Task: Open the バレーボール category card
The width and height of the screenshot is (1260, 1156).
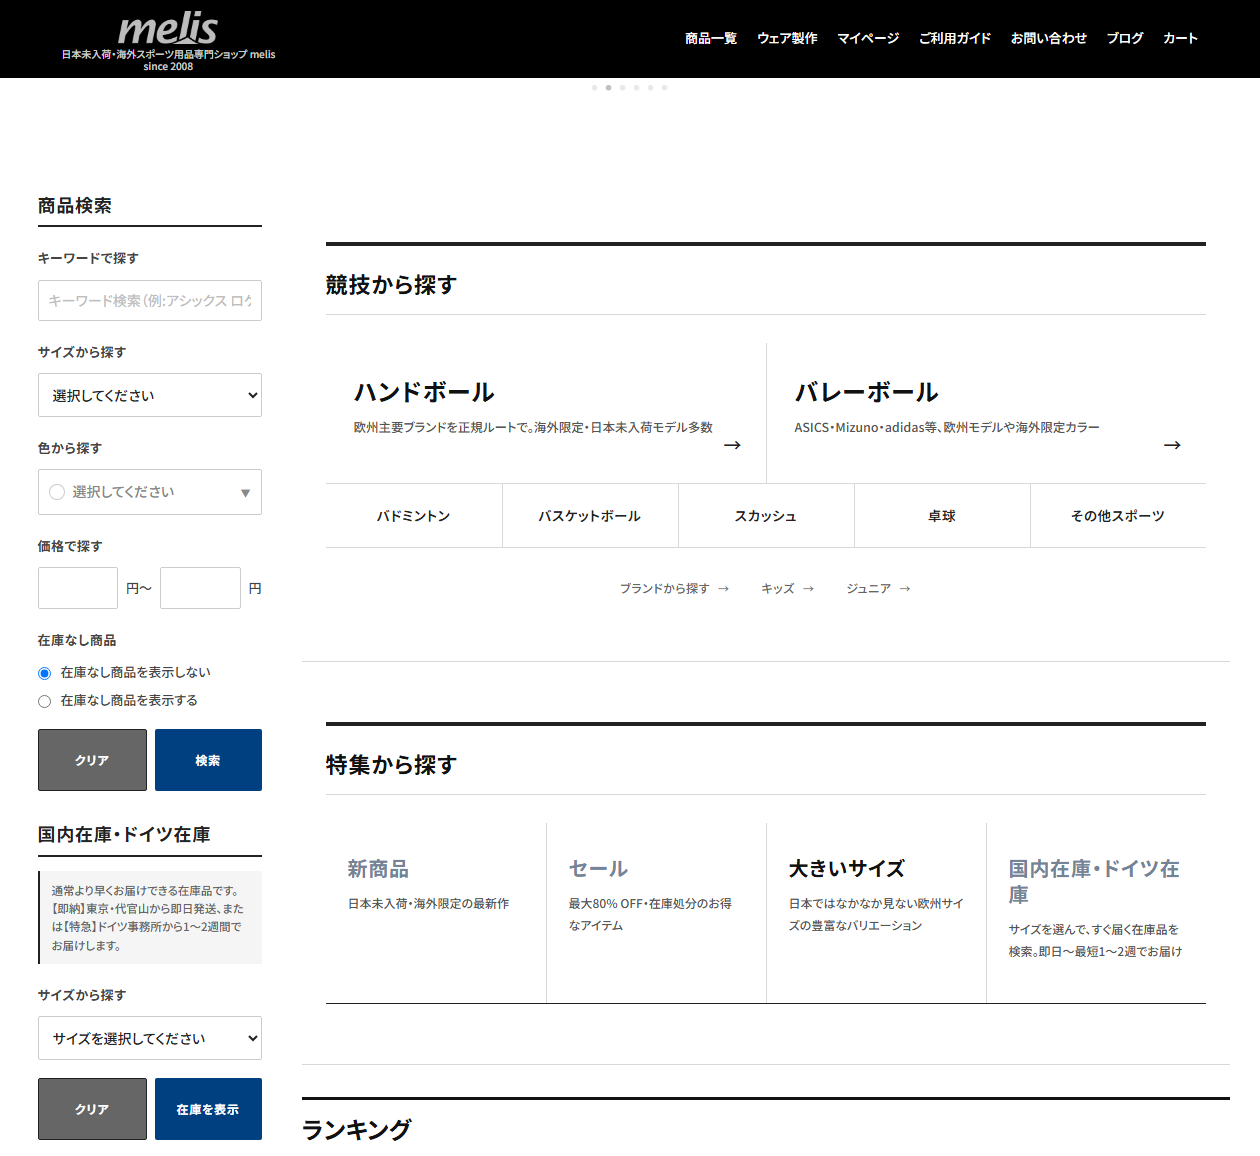Action: click(986, 413)
